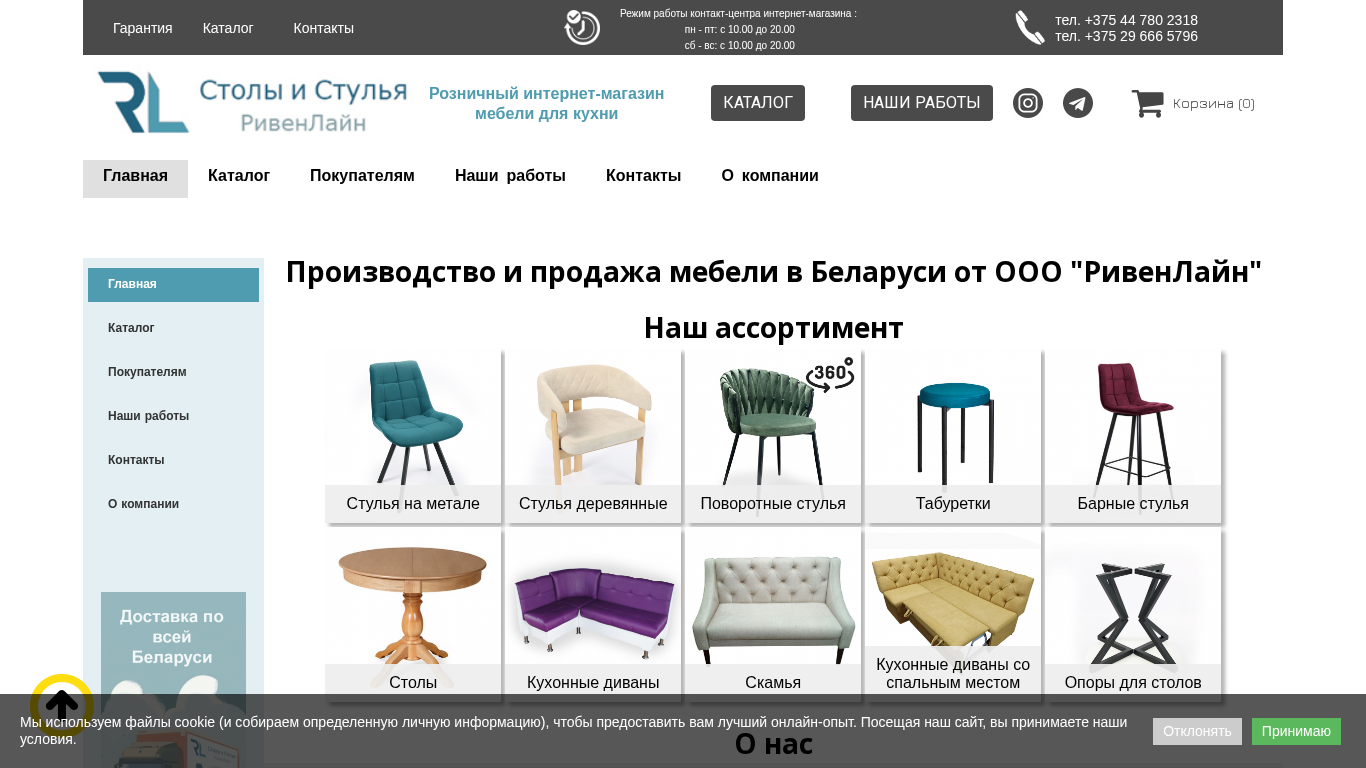Click the dark КАТАЛОГ button
The width and height of the screenshot is (1366, 768).
[758, 103]
